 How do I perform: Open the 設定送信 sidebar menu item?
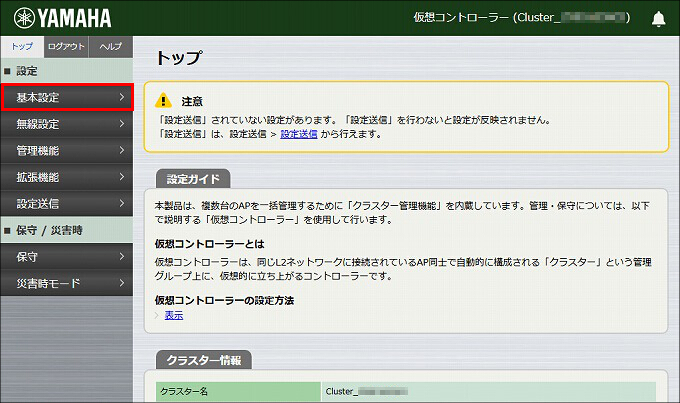(x=67, y=203)
